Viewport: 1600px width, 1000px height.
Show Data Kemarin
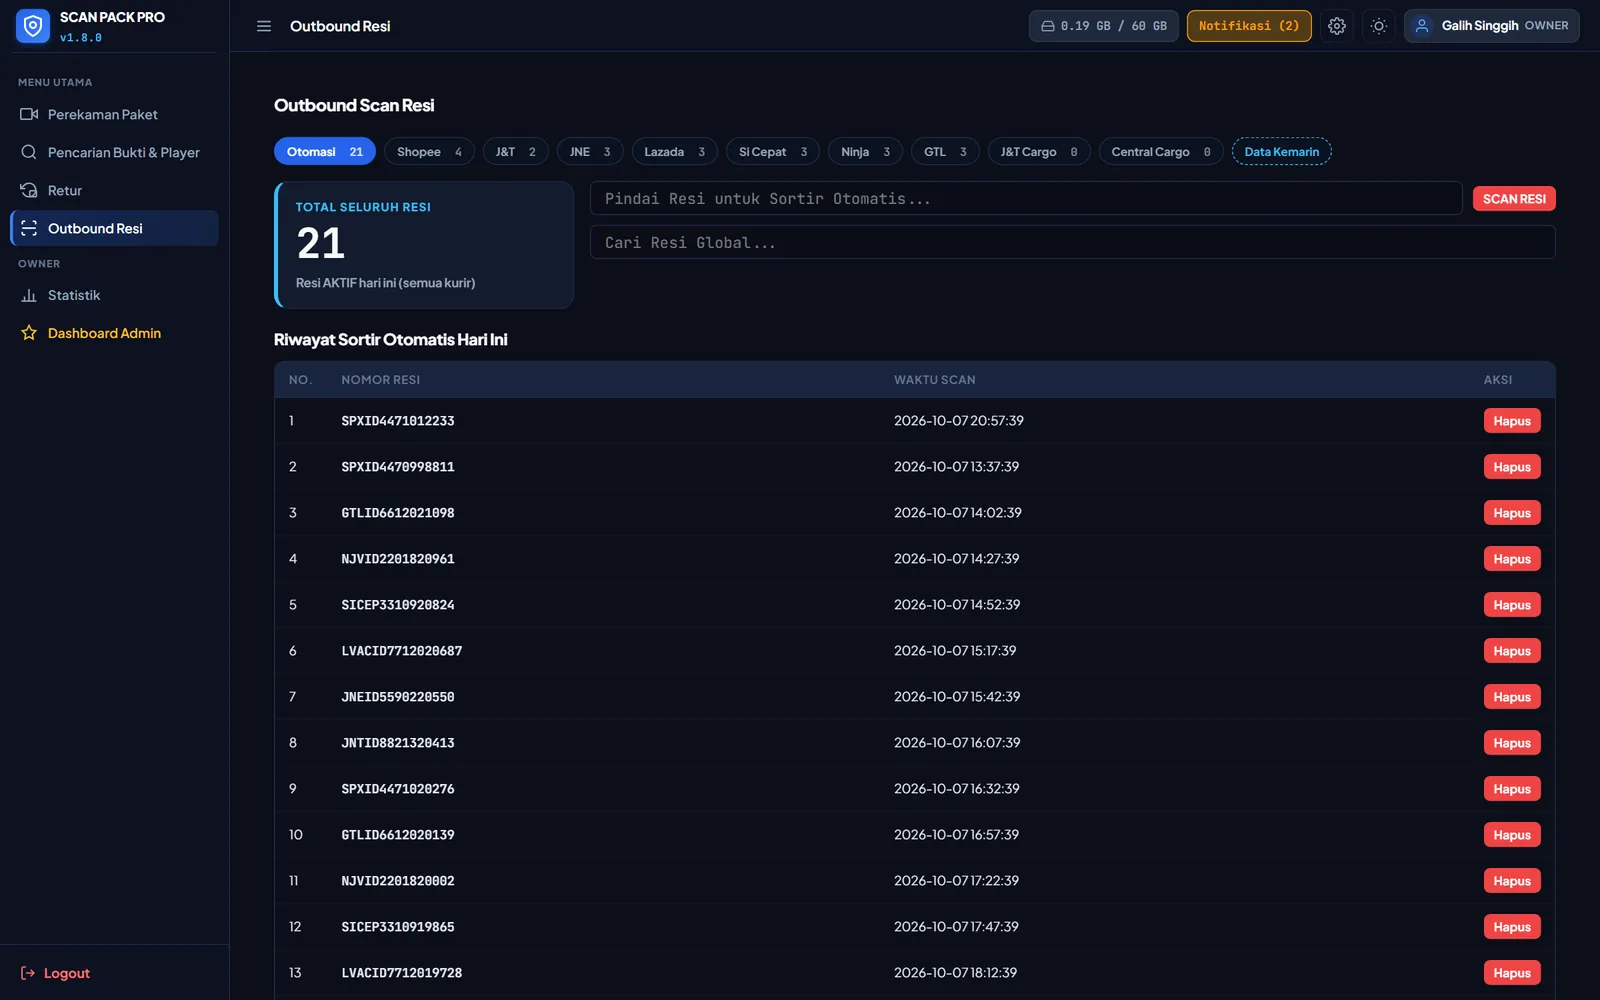(1282, 151)
